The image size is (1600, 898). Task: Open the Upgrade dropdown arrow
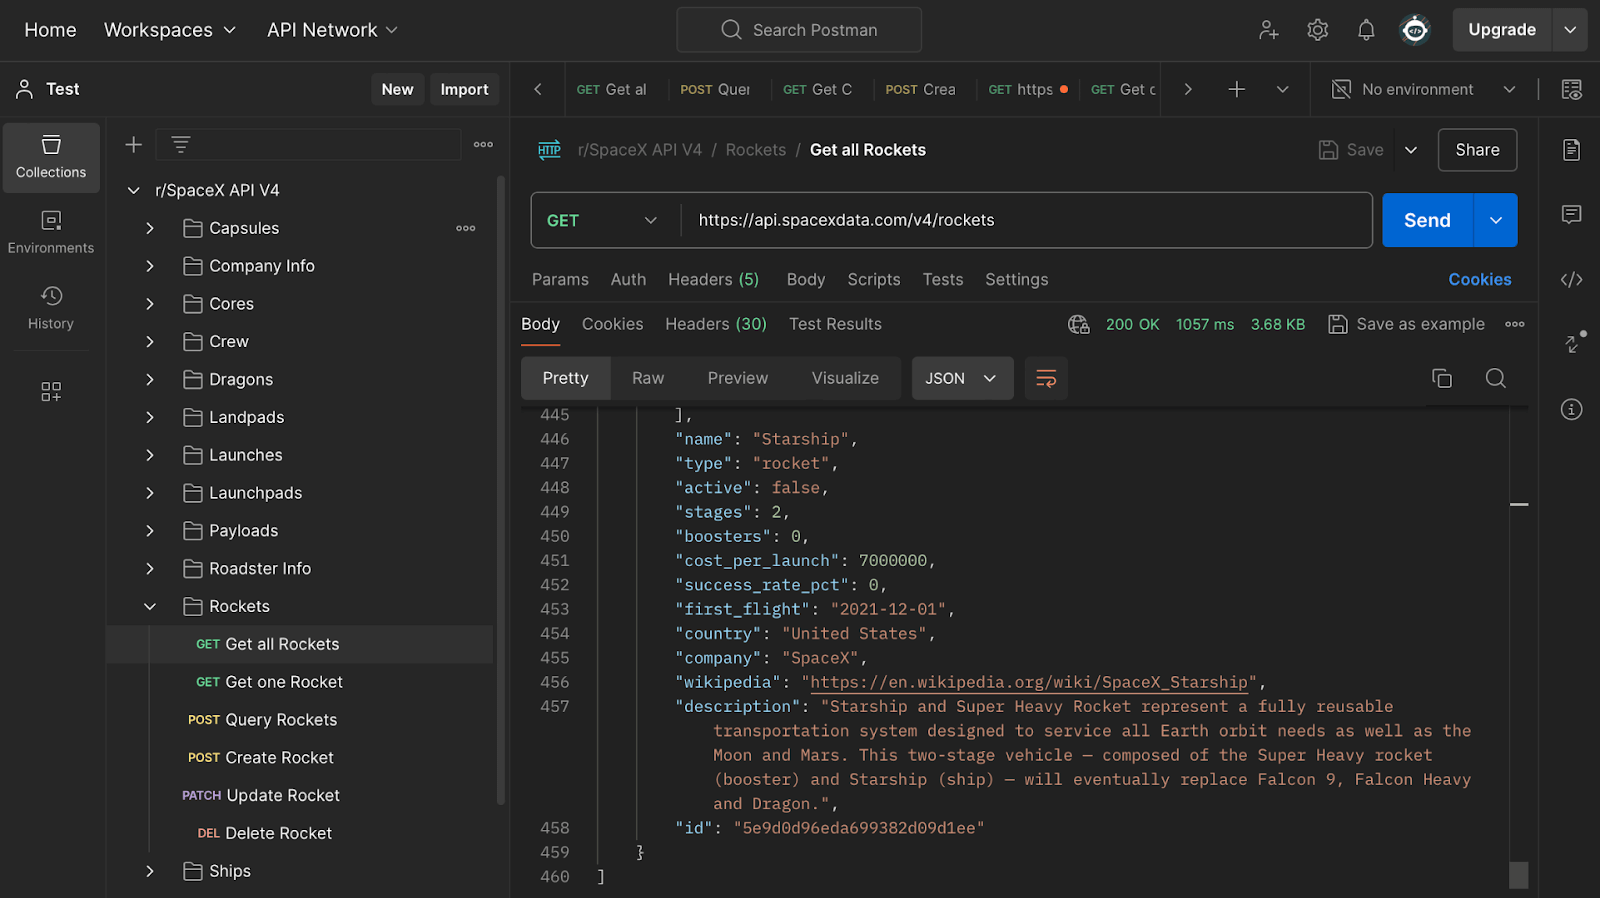pos(1570,30)
